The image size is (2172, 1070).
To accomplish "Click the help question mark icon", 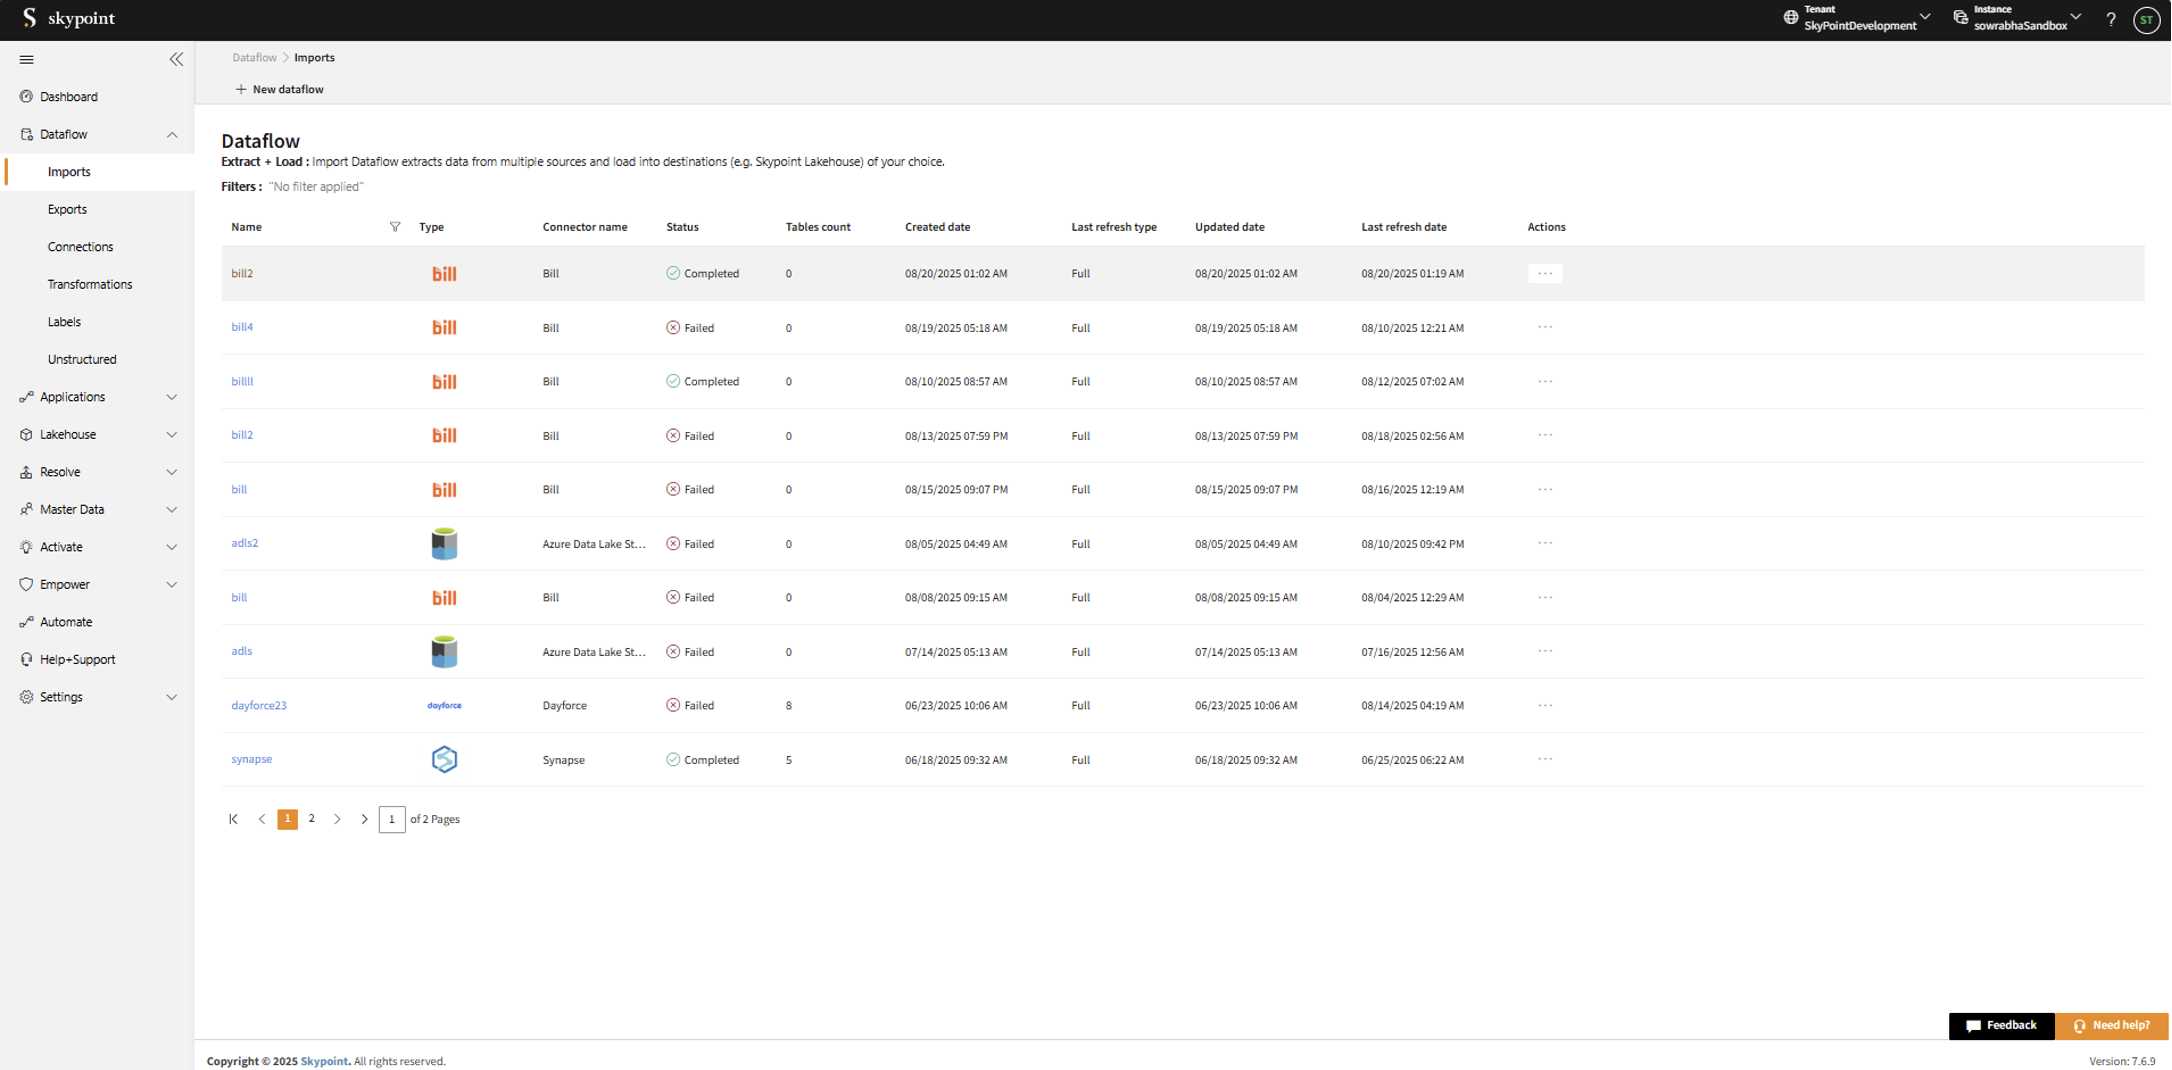I will click(2110, 19).
